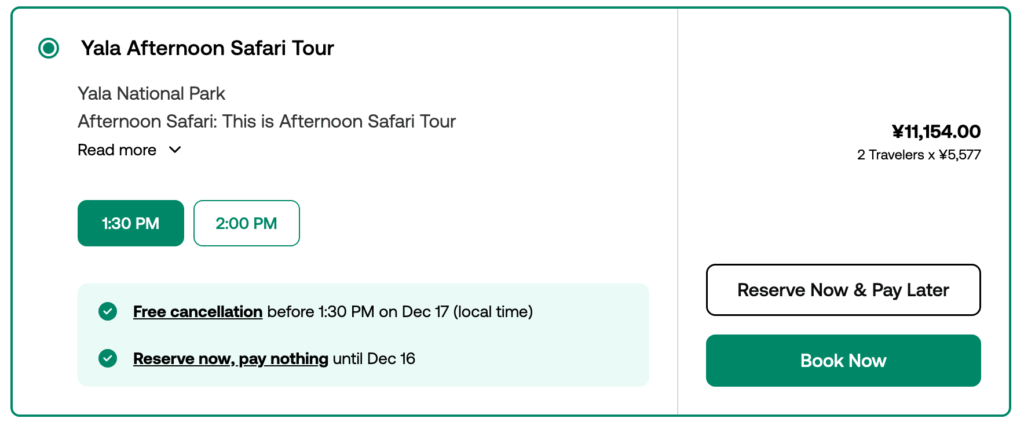The width and height of the screenshot is (1024, 429).
Task: Click the 'until Dec 16' text
Action: [374, 358]
